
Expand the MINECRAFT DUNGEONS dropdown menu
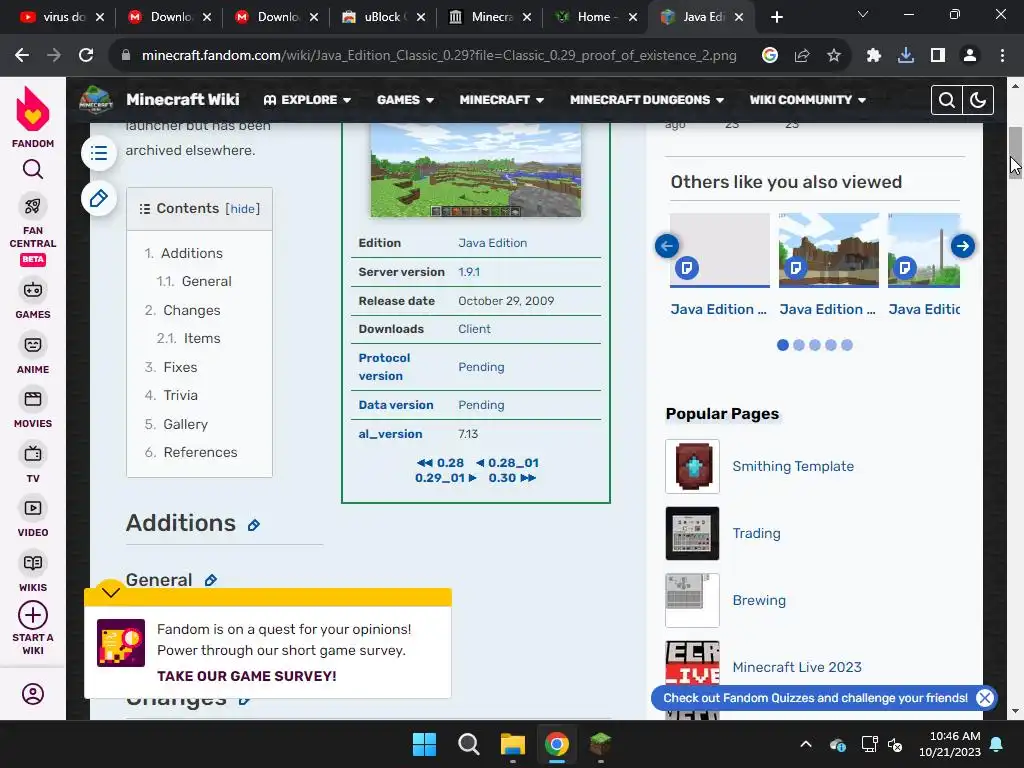point(647,100)
